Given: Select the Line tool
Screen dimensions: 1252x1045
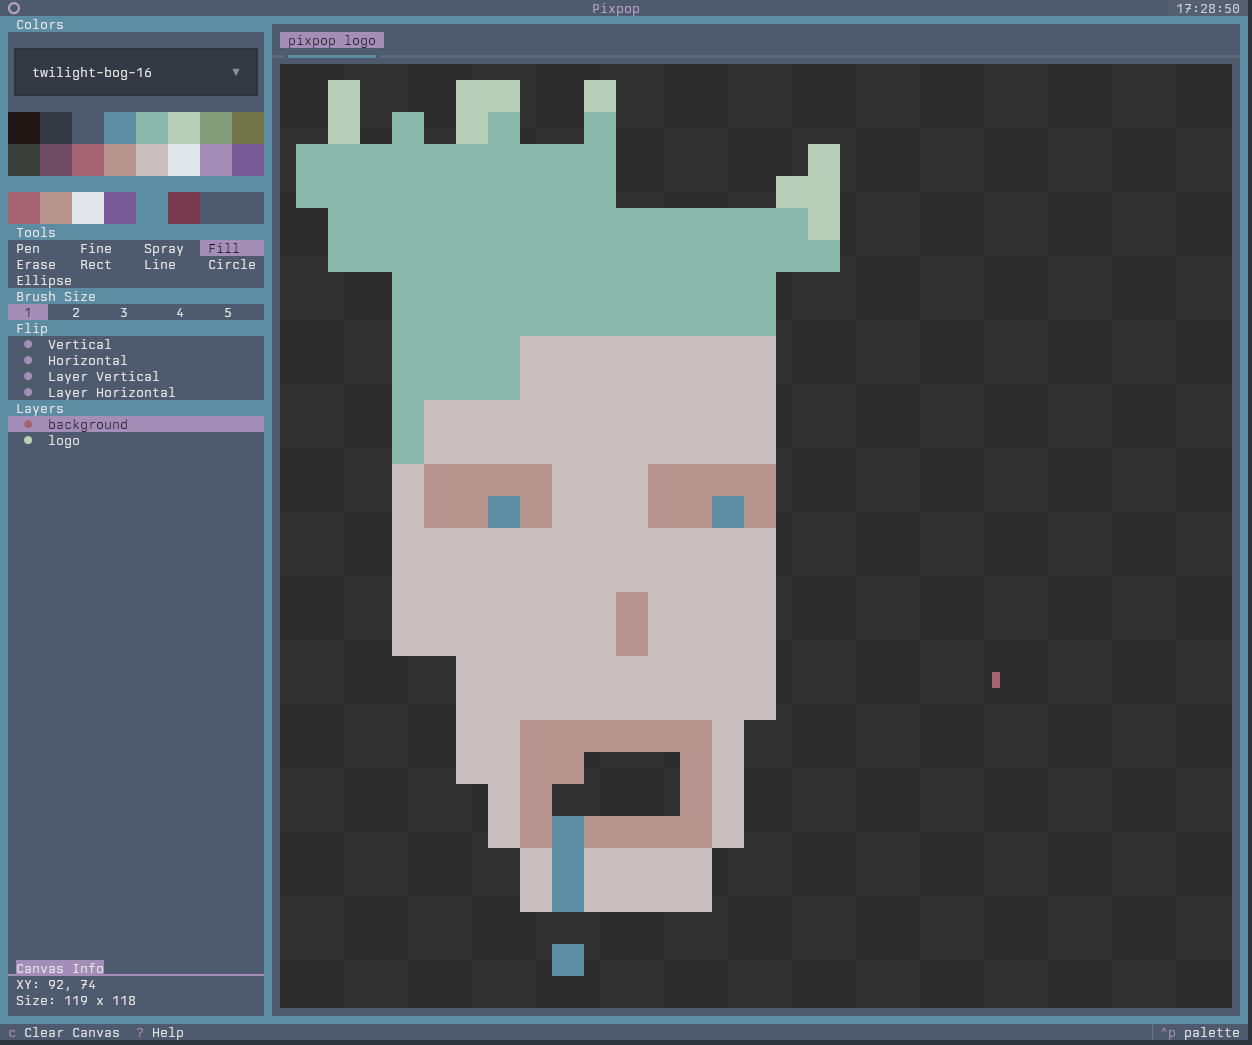Looking at the screenshot, I should tap(160, 264).
